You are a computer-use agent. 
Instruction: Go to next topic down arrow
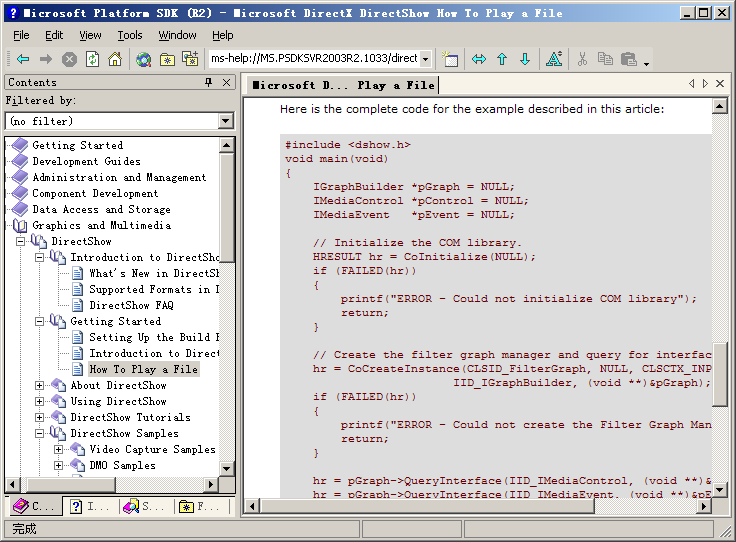point(525,59)
